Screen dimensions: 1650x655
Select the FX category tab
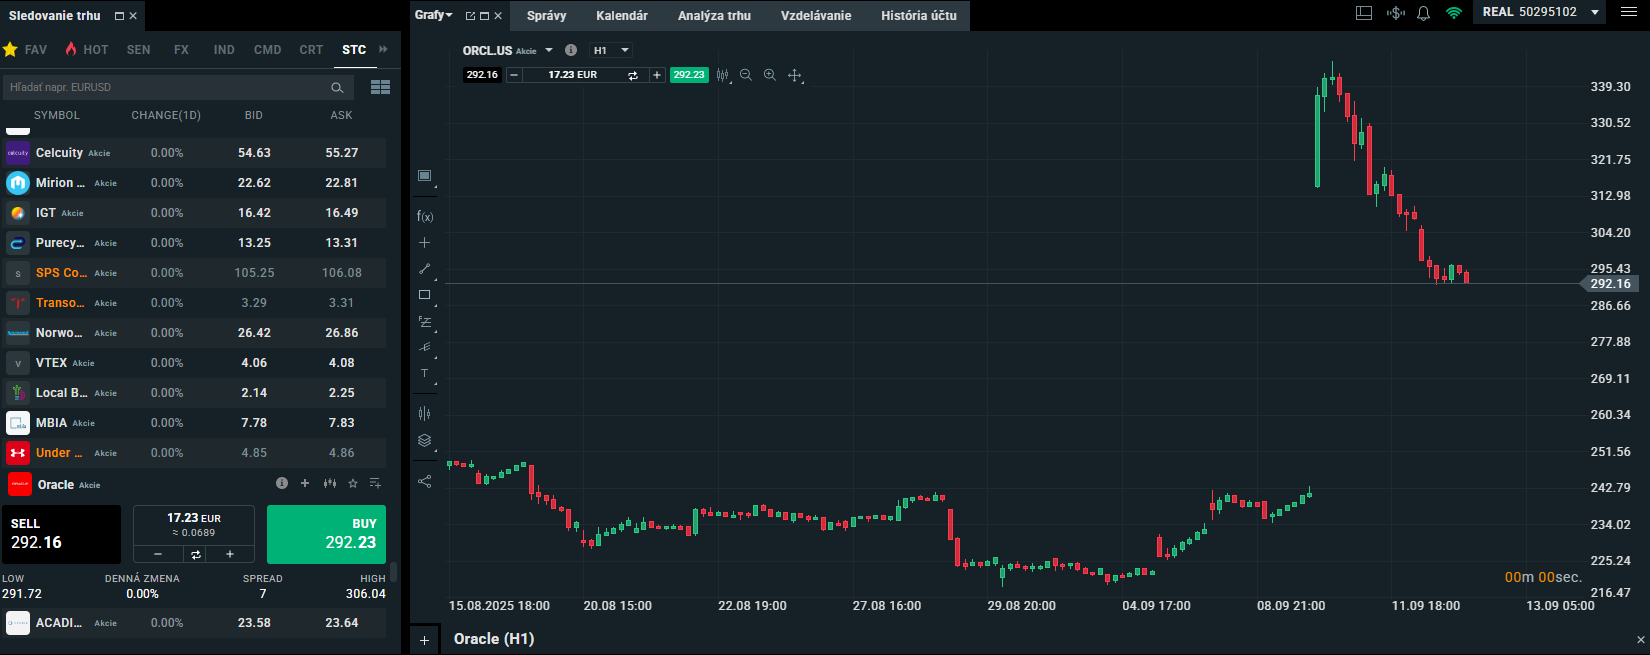pos(181,49)
